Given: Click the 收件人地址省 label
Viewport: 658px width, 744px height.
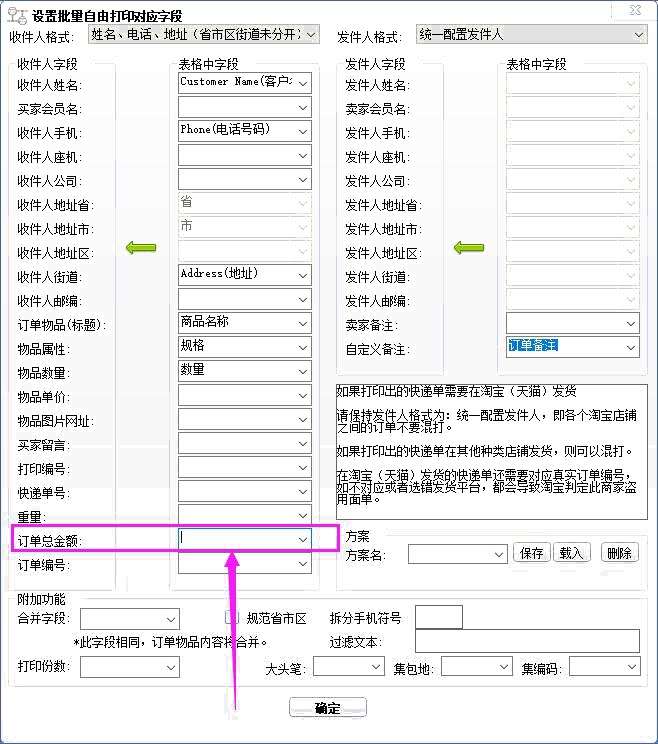Looking at the screenshot, I should [x=56, y=205].
